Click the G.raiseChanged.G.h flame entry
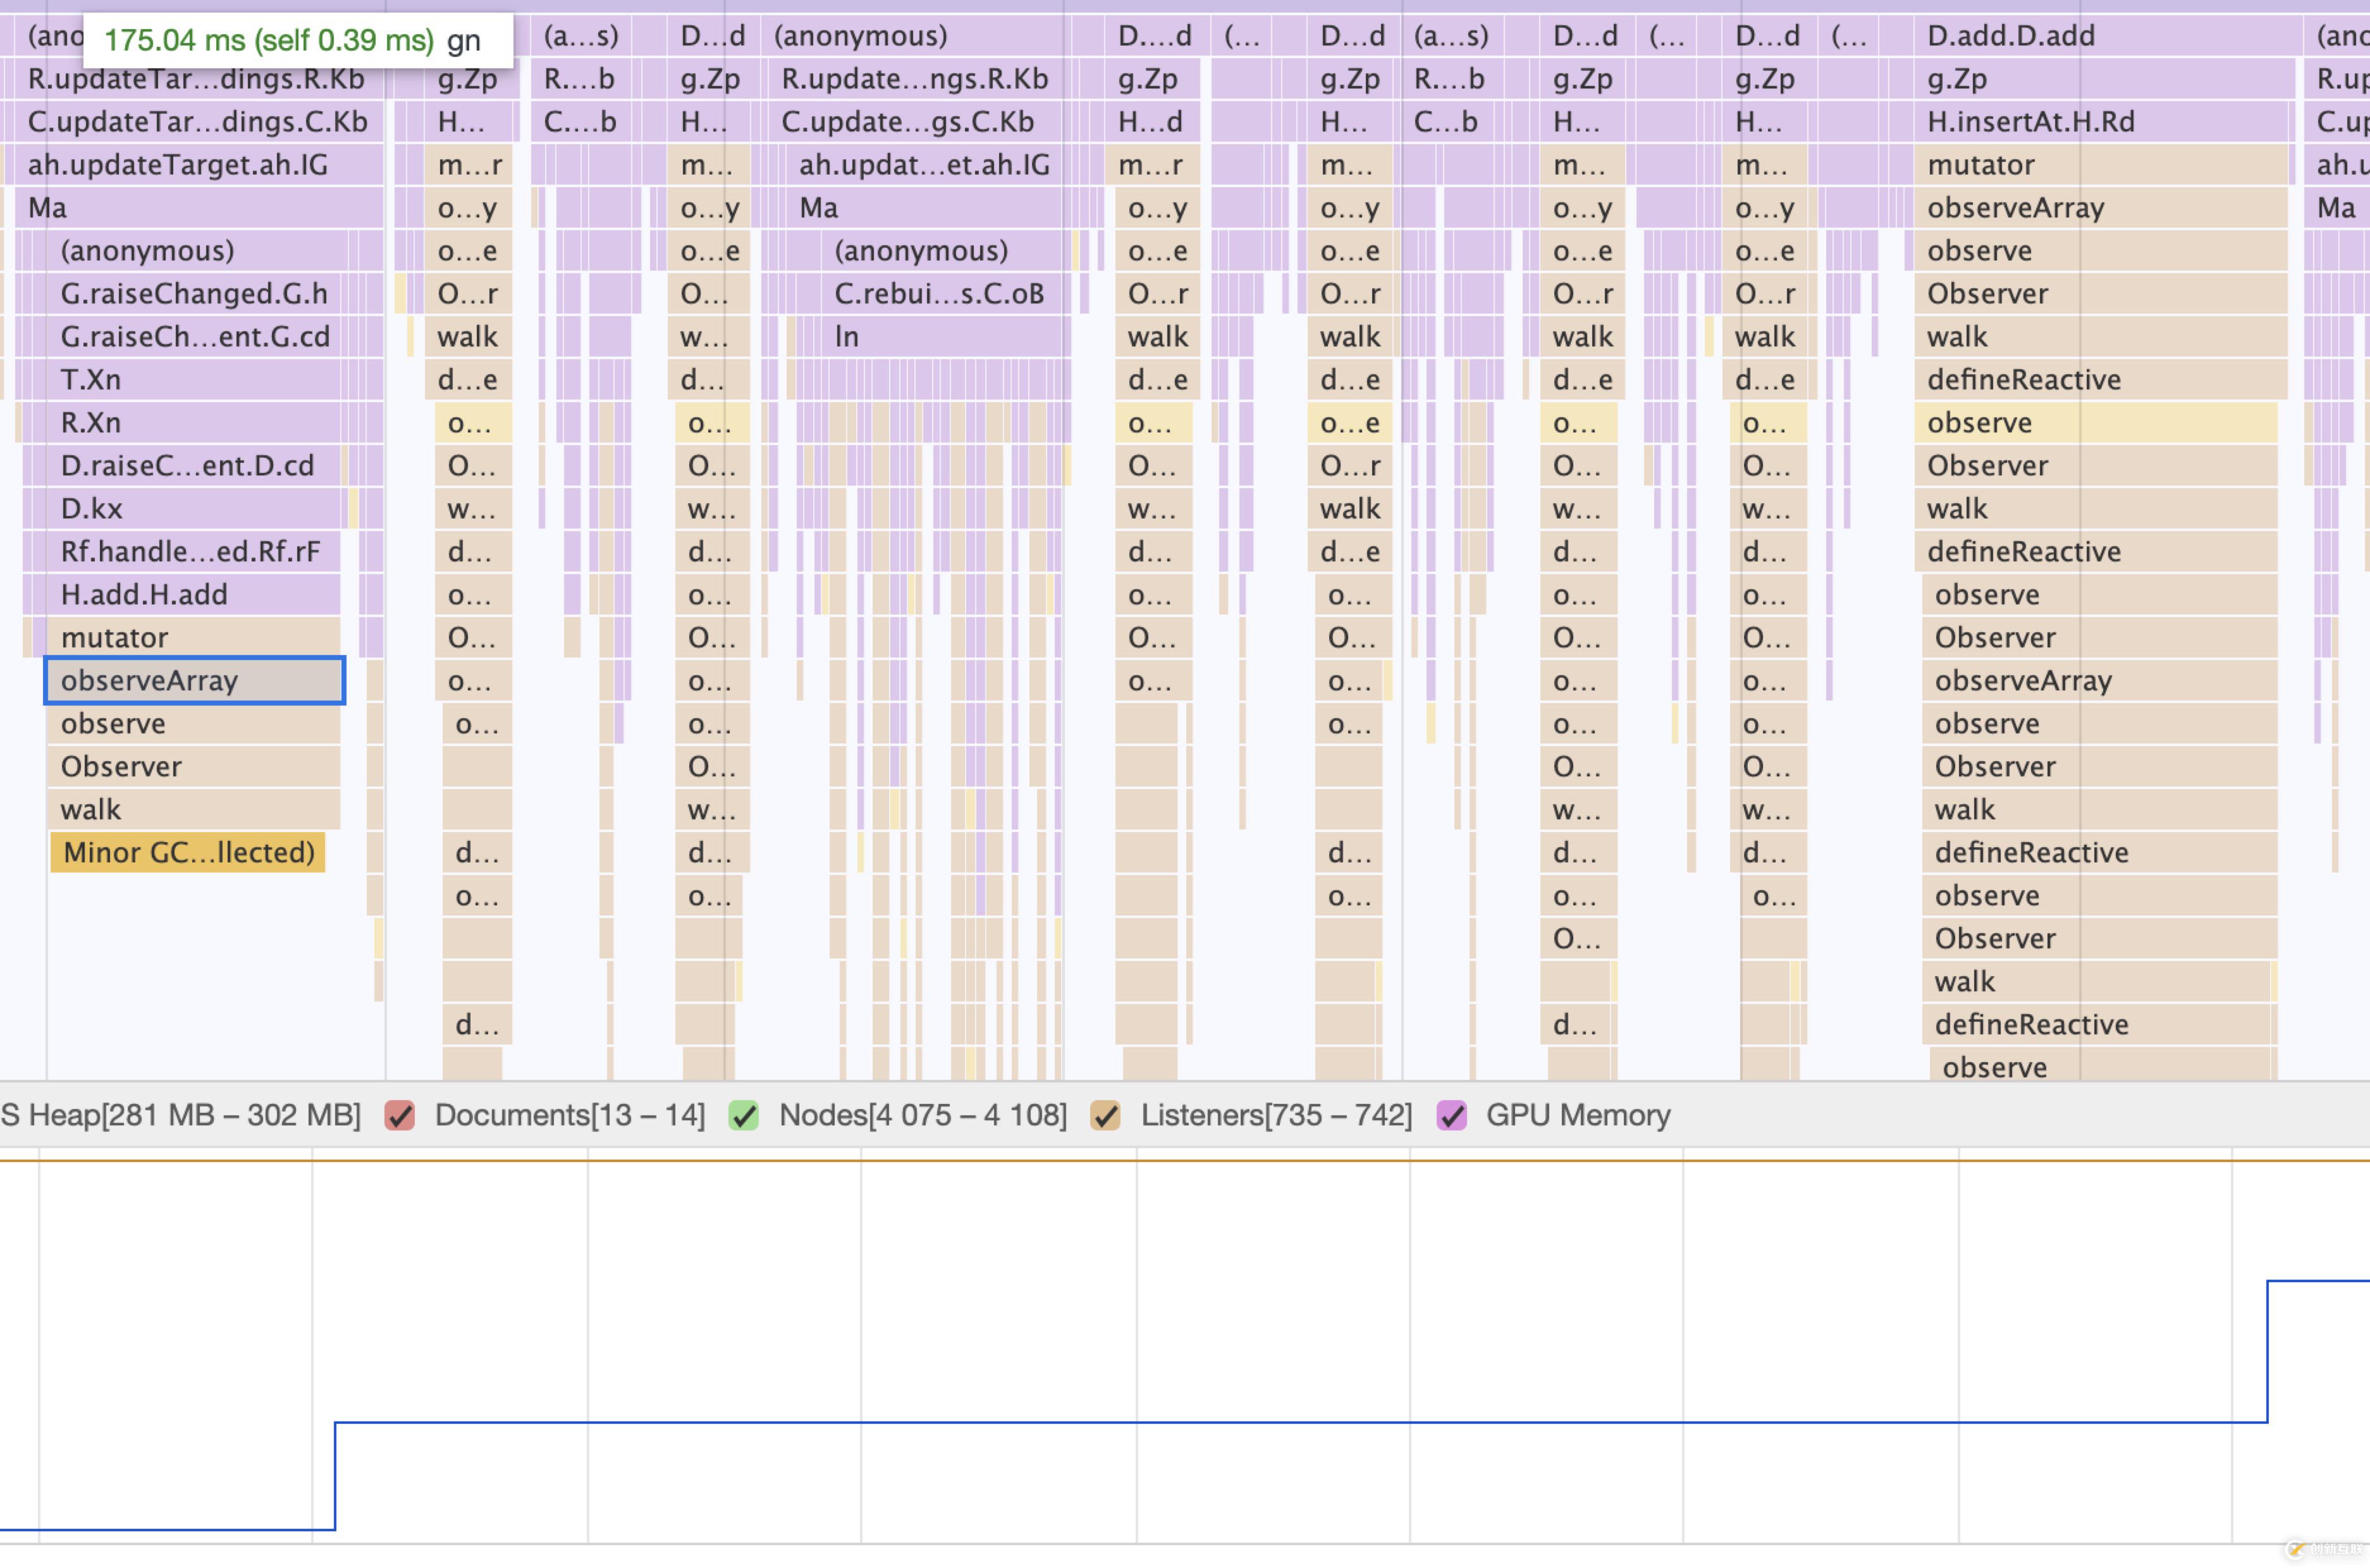 [x=194, y=294]
